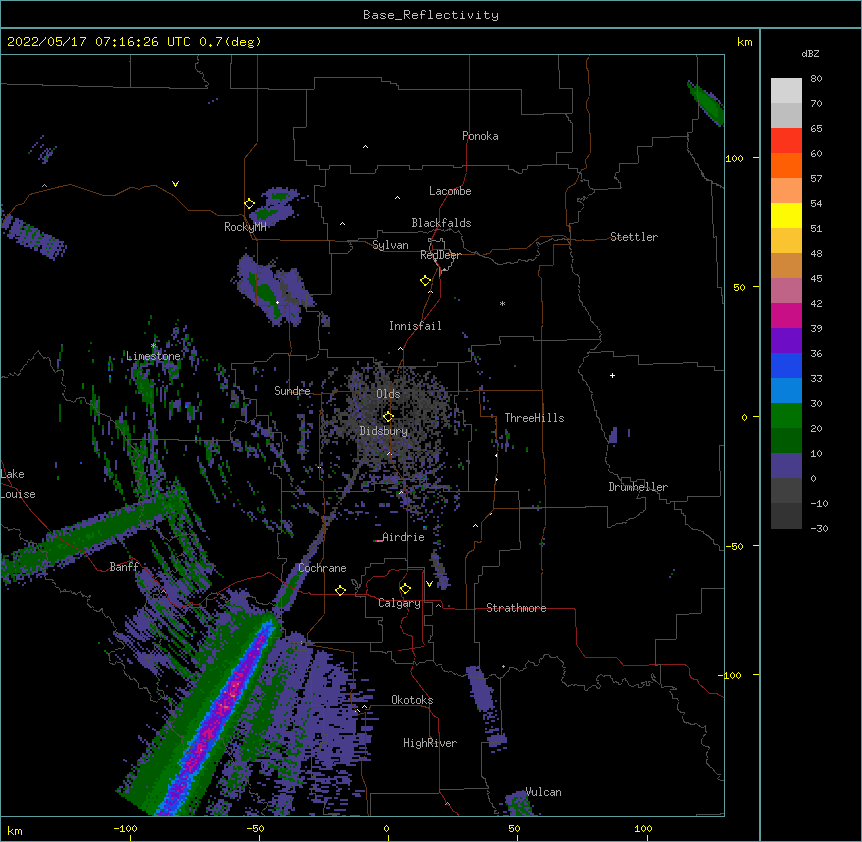Click the HighRiver label
The image size is (862, 842).
[430, 743]
